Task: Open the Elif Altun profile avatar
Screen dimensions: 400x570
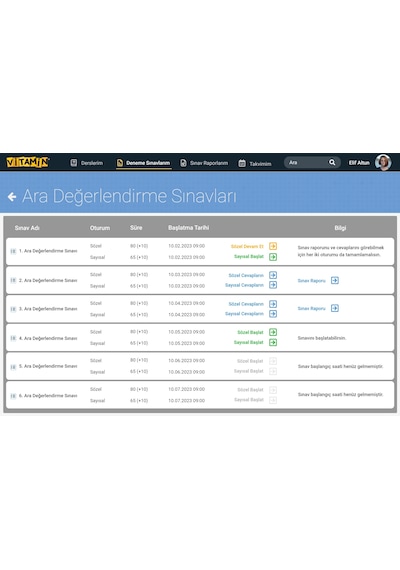Action: pos(383,162)
